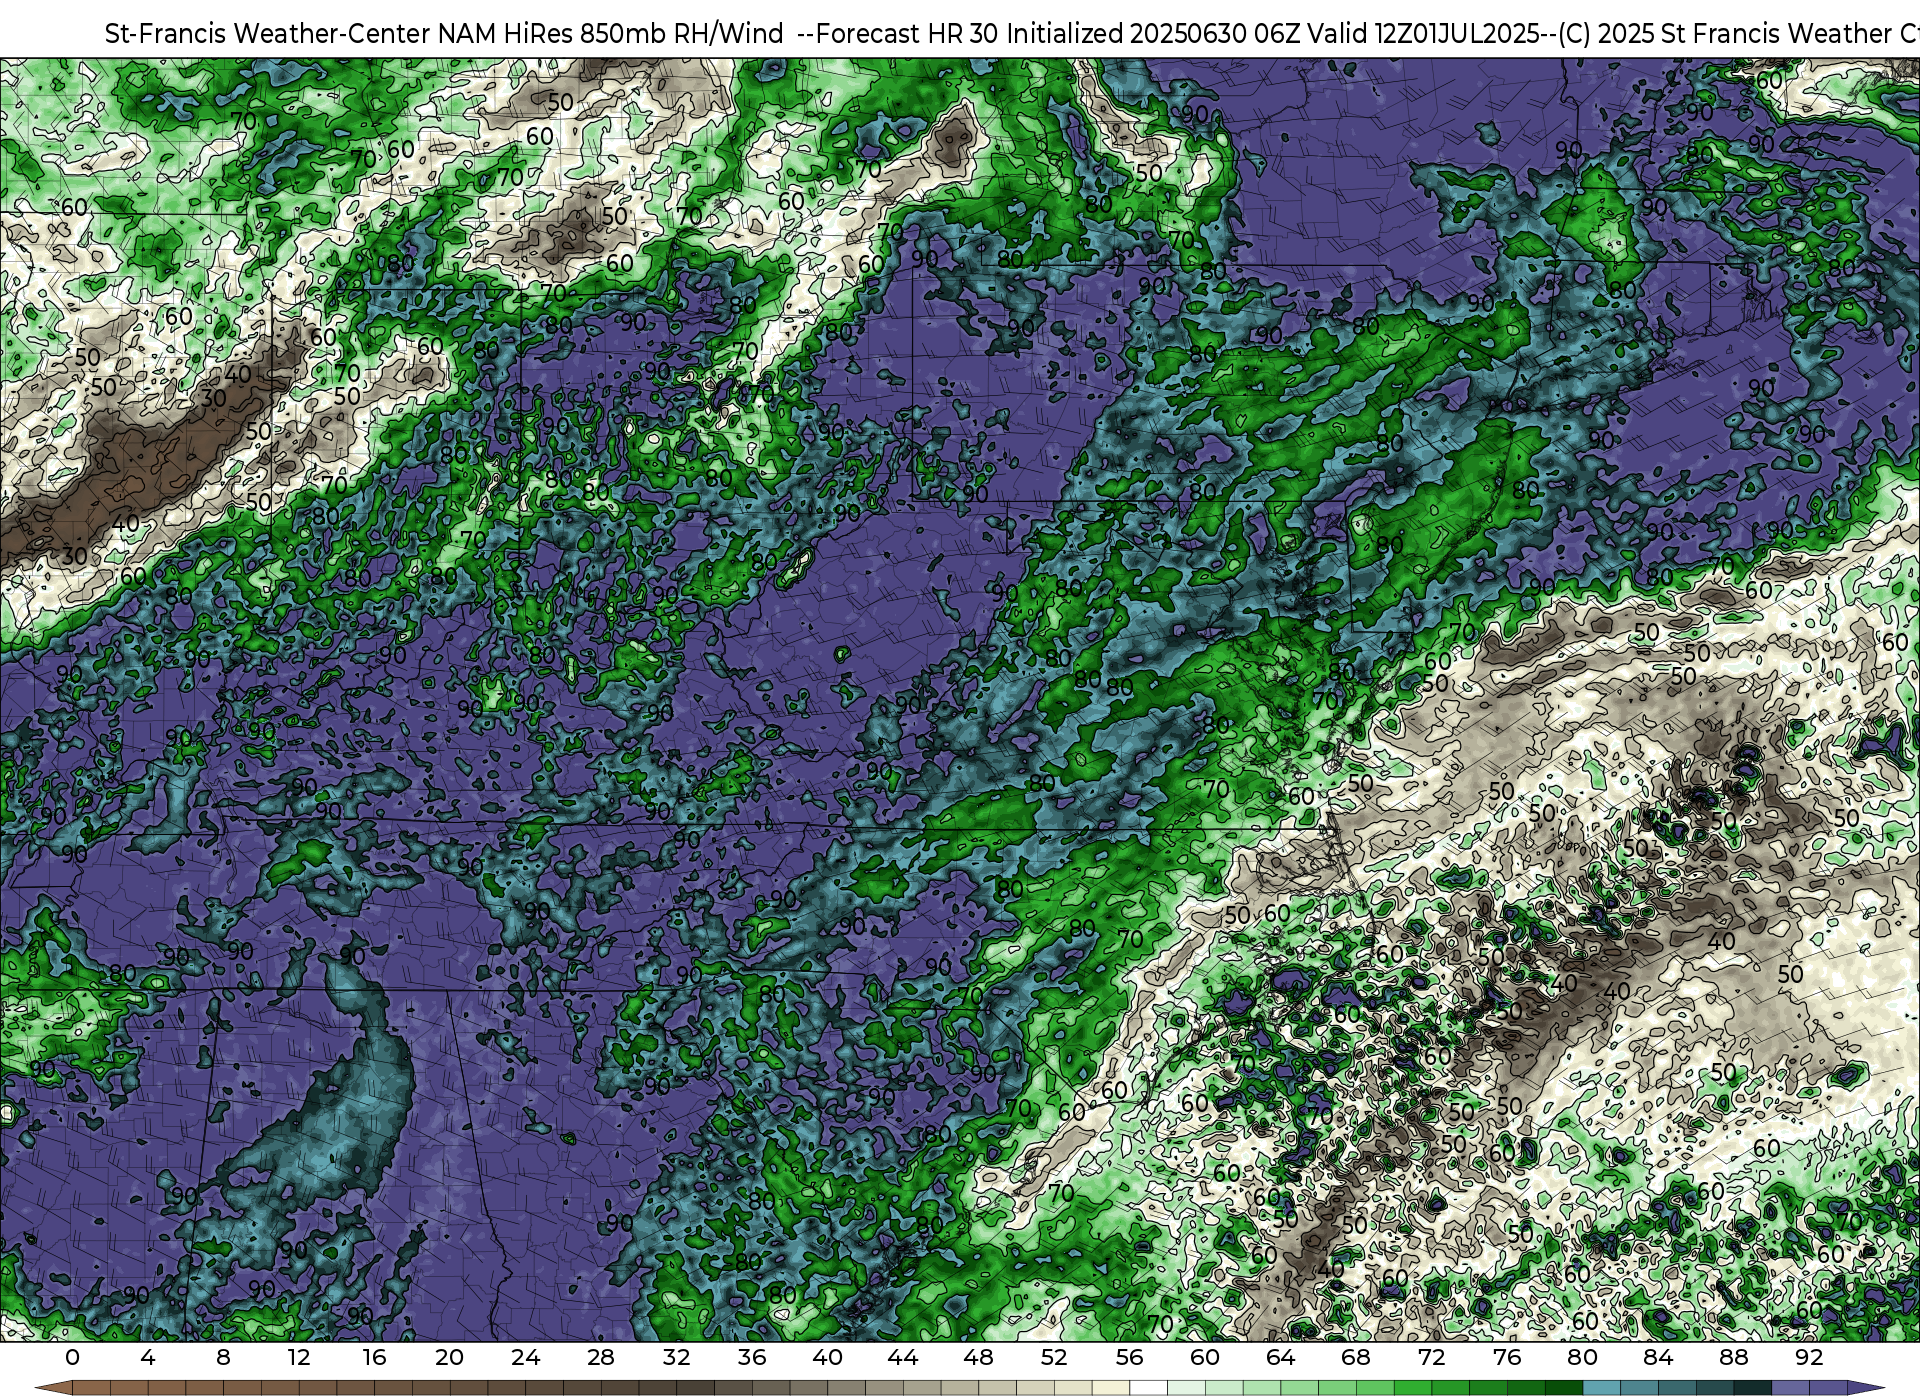Click the colorbar tick label "52"
Image resolution: width=1920 pixels, height=1400 pixels.
tap(1054, 1358)
